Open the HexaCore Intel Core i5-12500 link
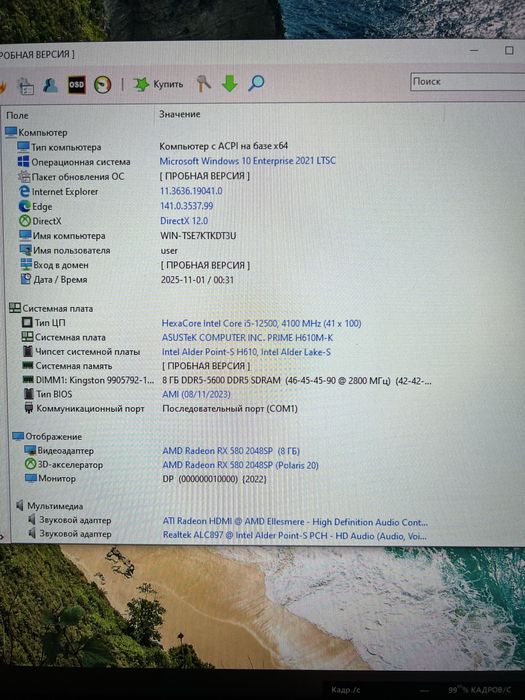The height and width of the screenshot is (700, 525). pyautogui.click(x=261, y=323)
